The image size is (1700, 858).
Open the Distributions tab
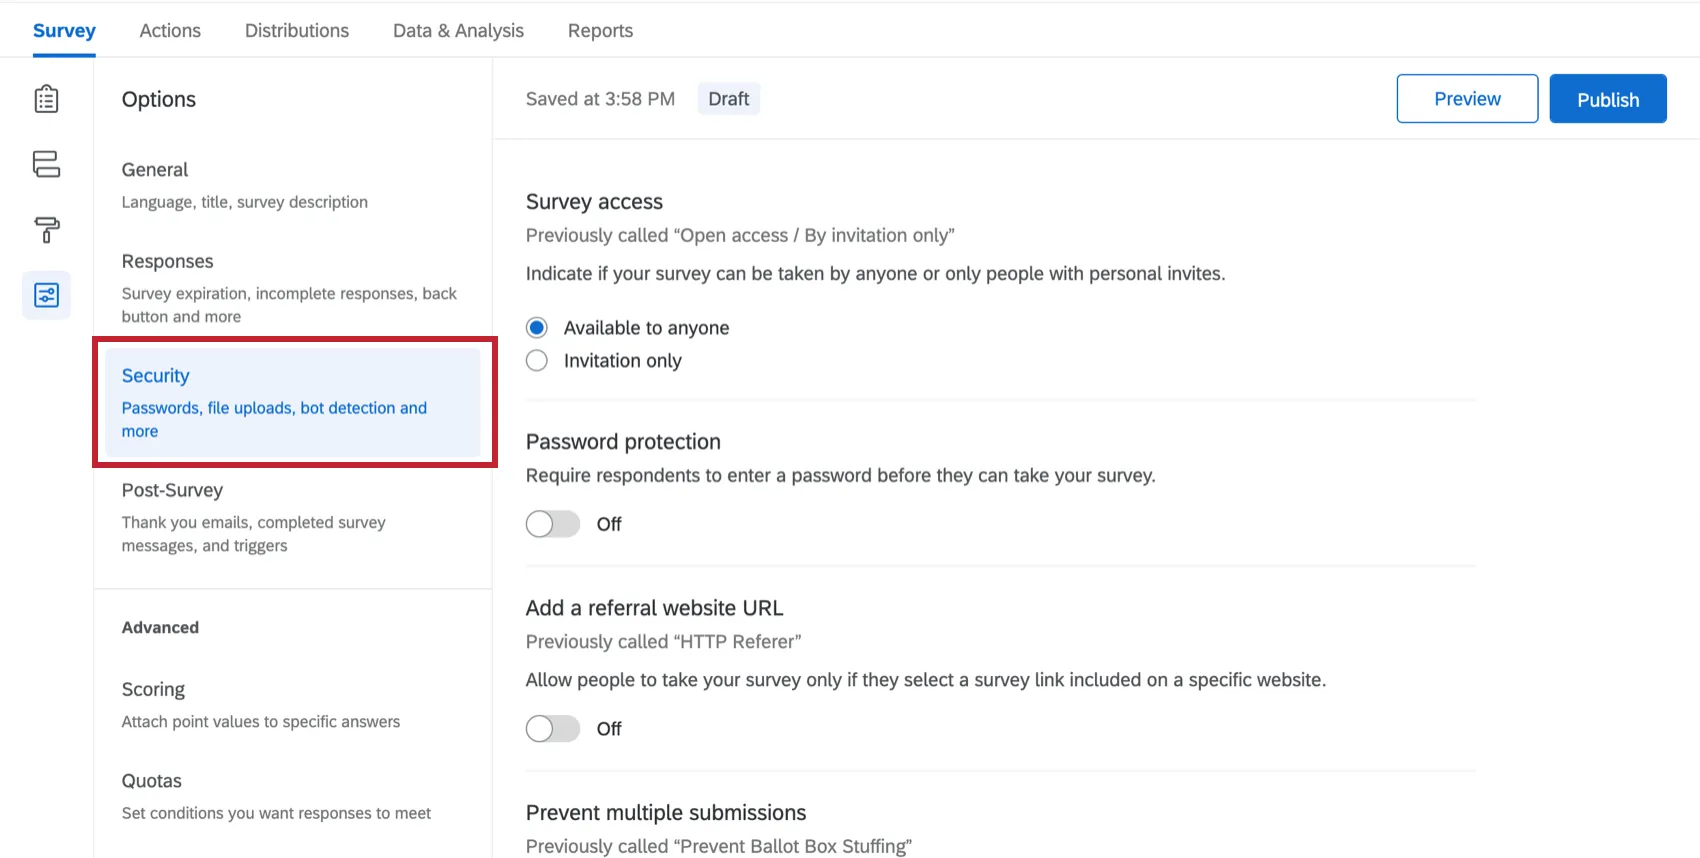tap(297, 31)
